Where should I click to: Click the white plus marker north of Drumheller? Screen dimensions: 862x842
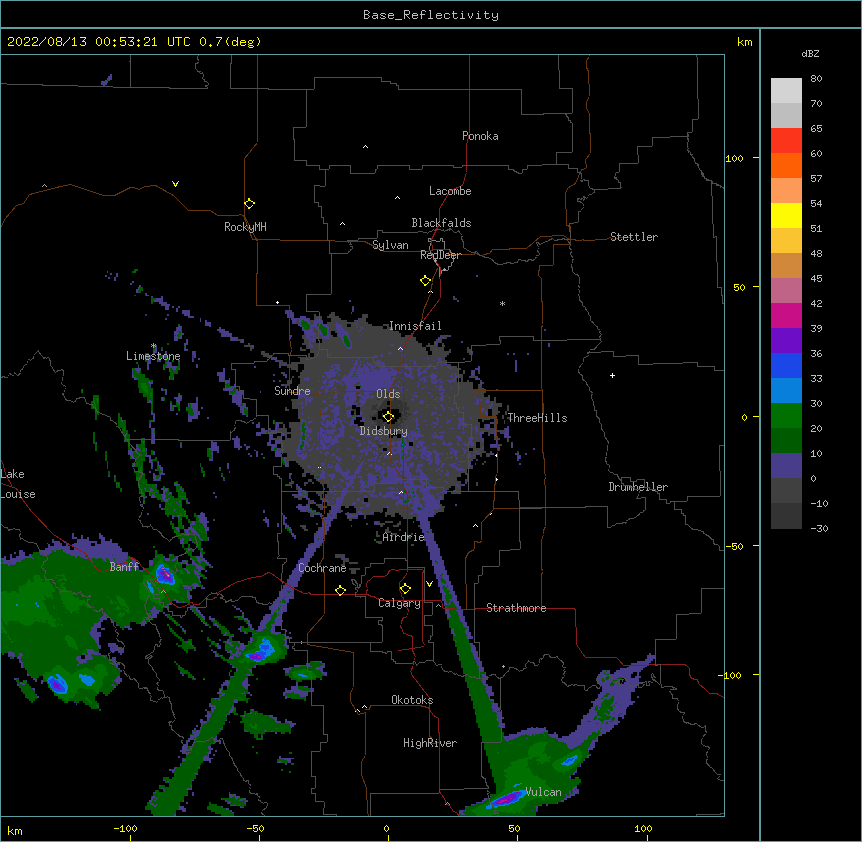[x=612, y=375]
